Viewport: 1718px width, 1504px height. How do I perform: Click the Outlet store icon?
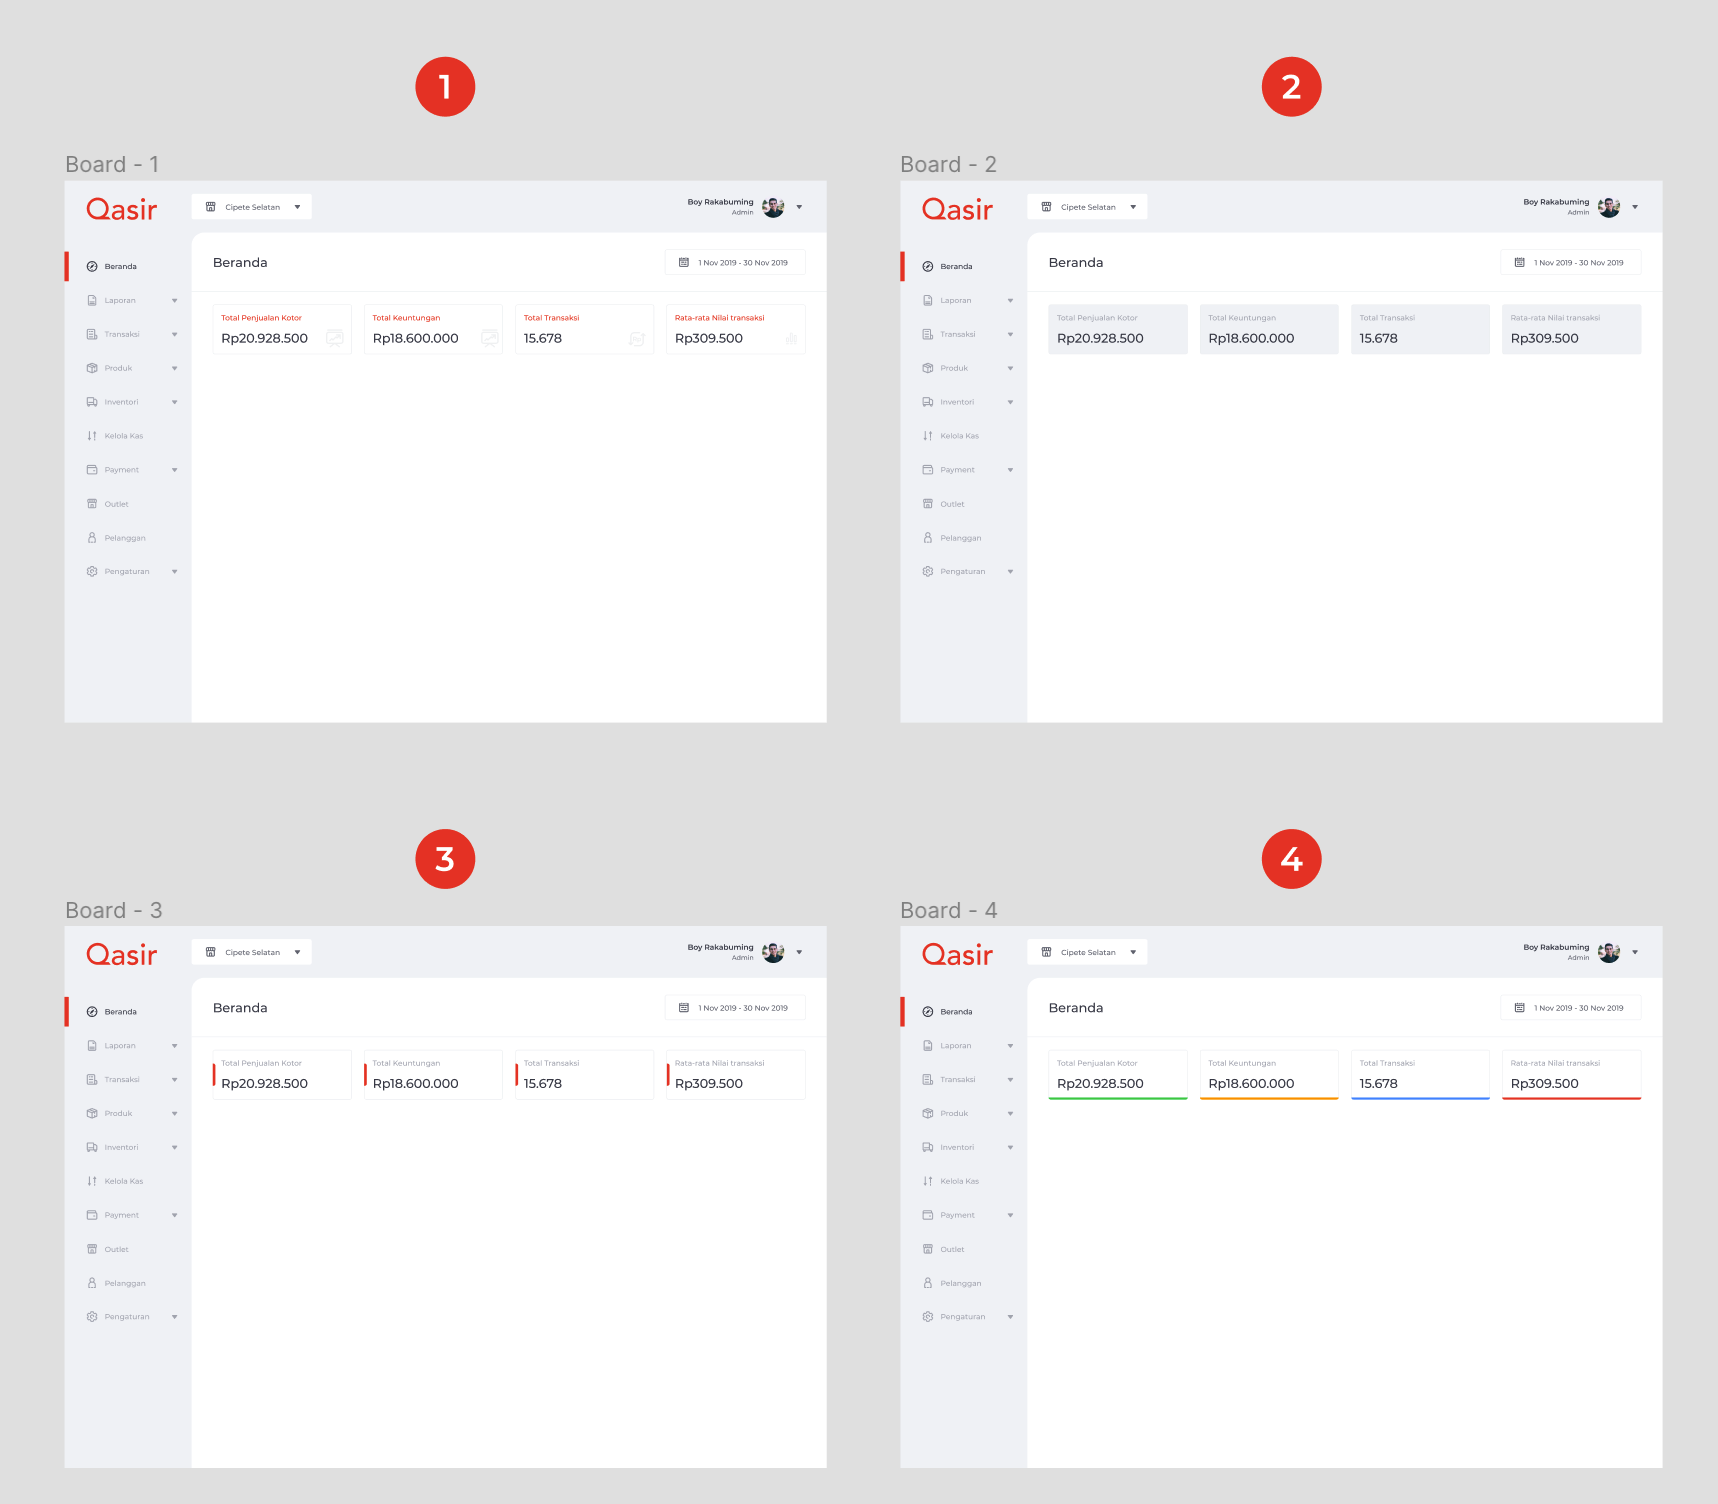pos(92,504)
